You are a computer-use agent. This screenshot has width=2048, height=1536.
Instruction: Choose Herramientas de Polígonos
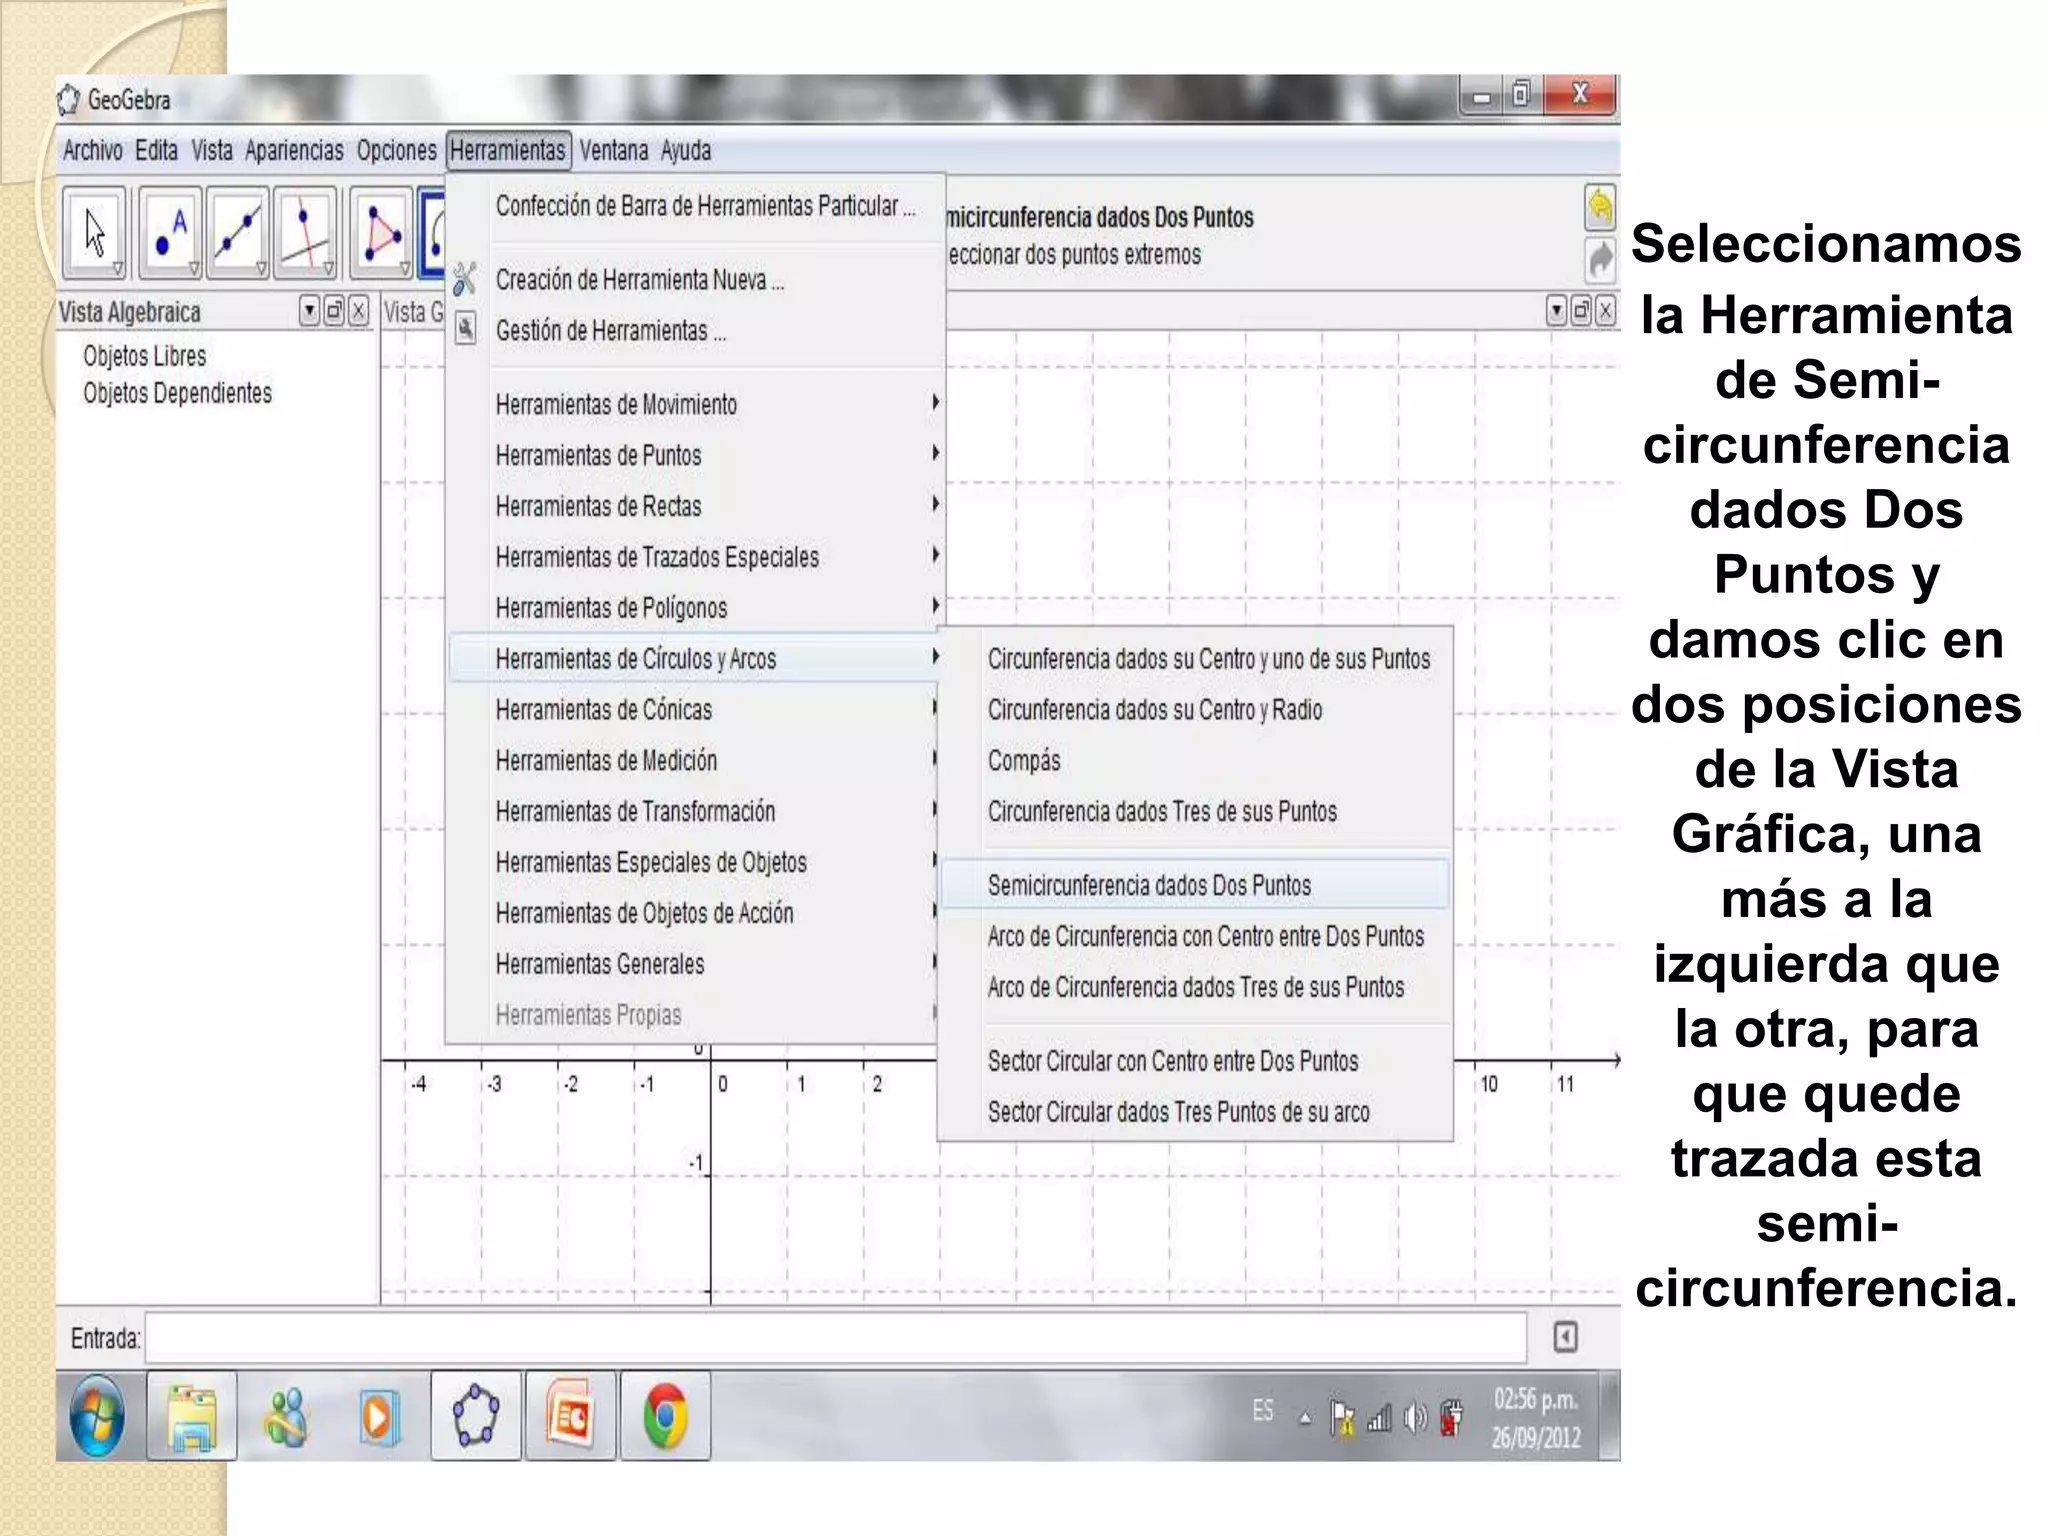611,608
